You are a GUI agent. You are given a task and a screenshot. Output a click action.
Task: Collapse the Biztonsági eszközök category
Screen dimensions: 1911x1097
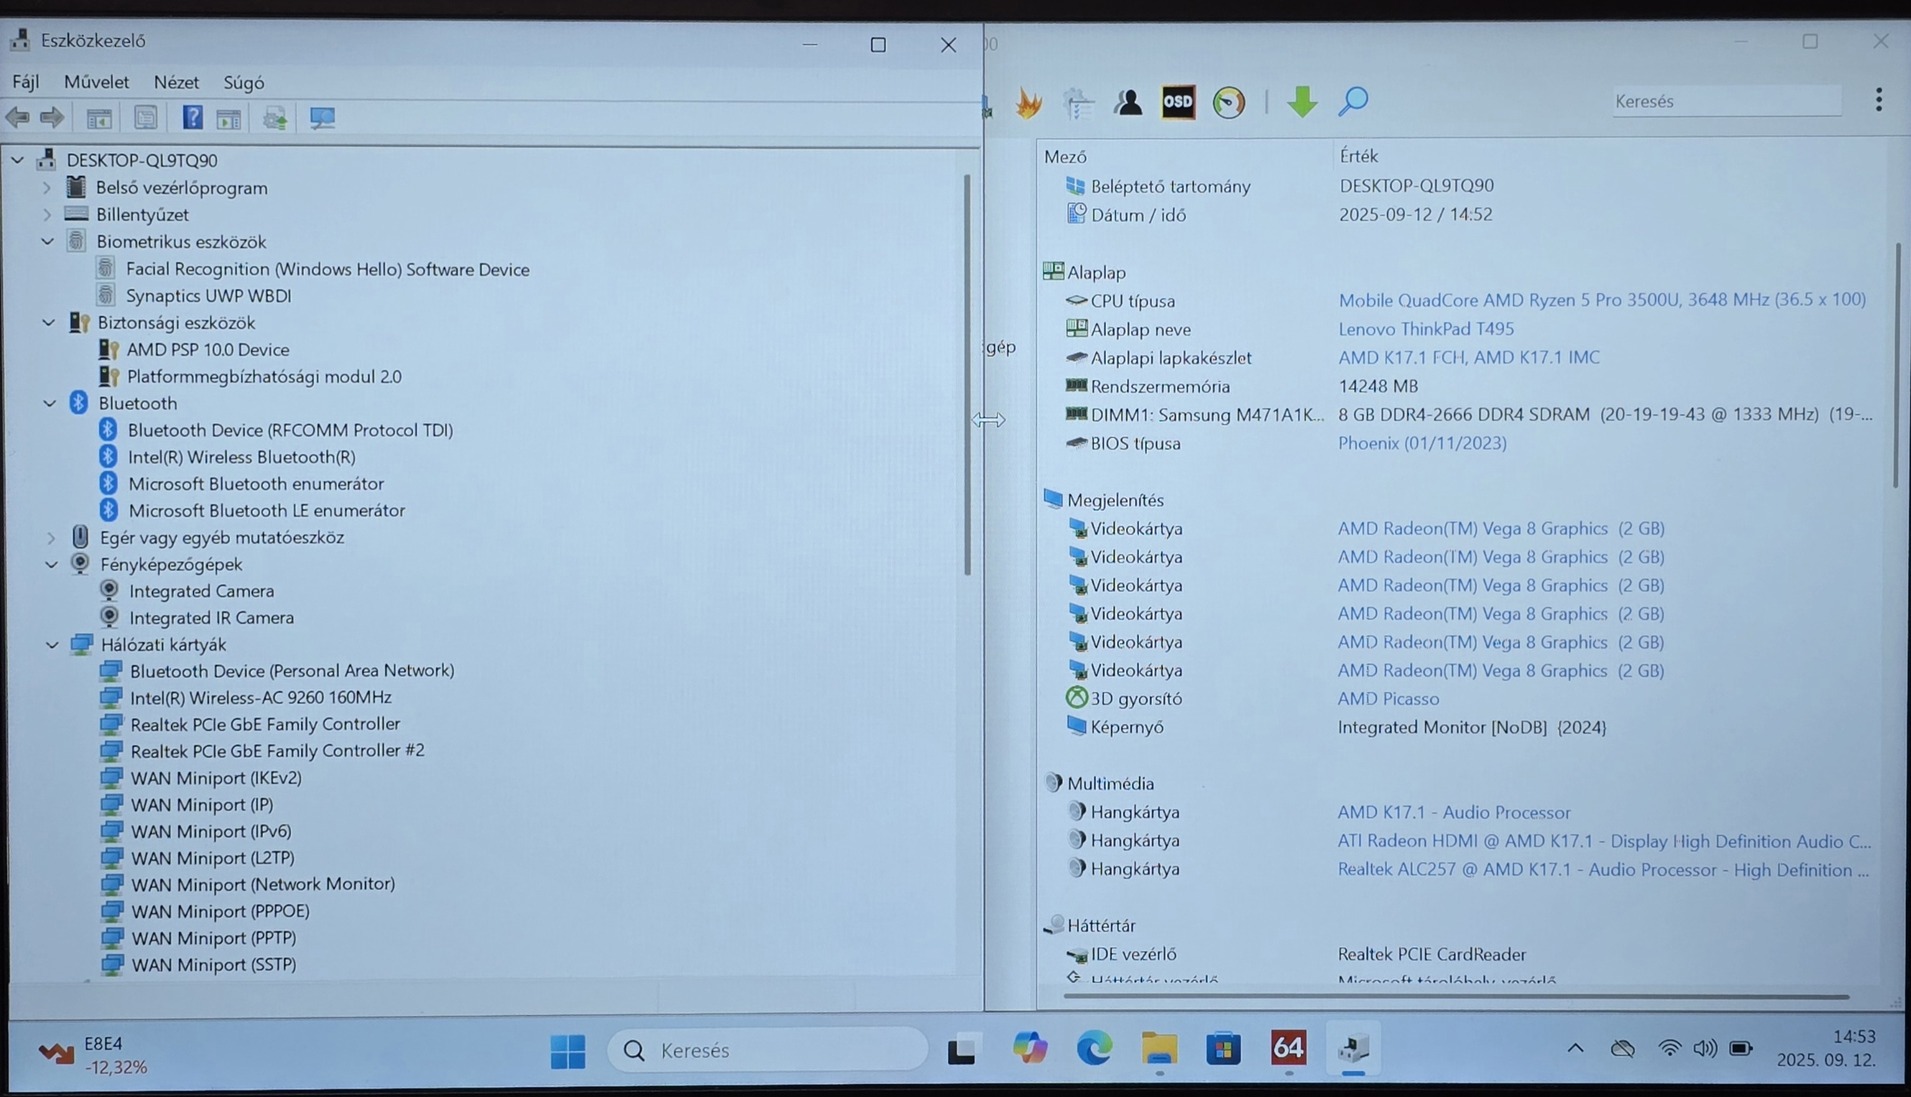pyautogui.click(x=48, y=323)
